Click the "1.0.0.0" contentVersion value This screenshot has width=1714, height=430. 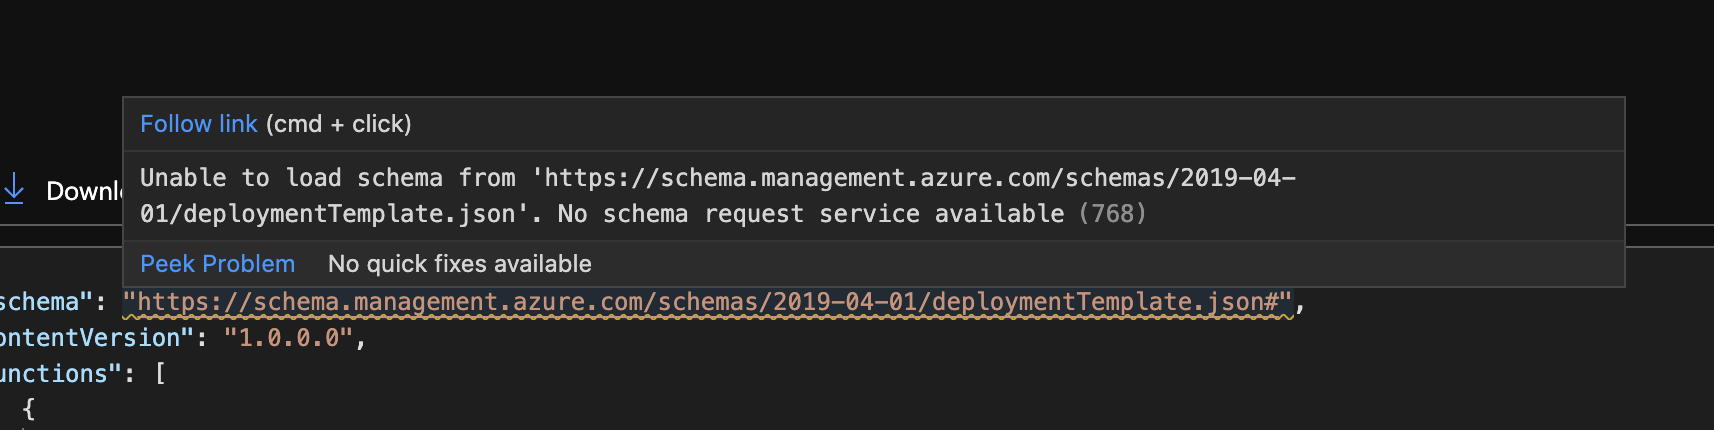tap(288, 338)
